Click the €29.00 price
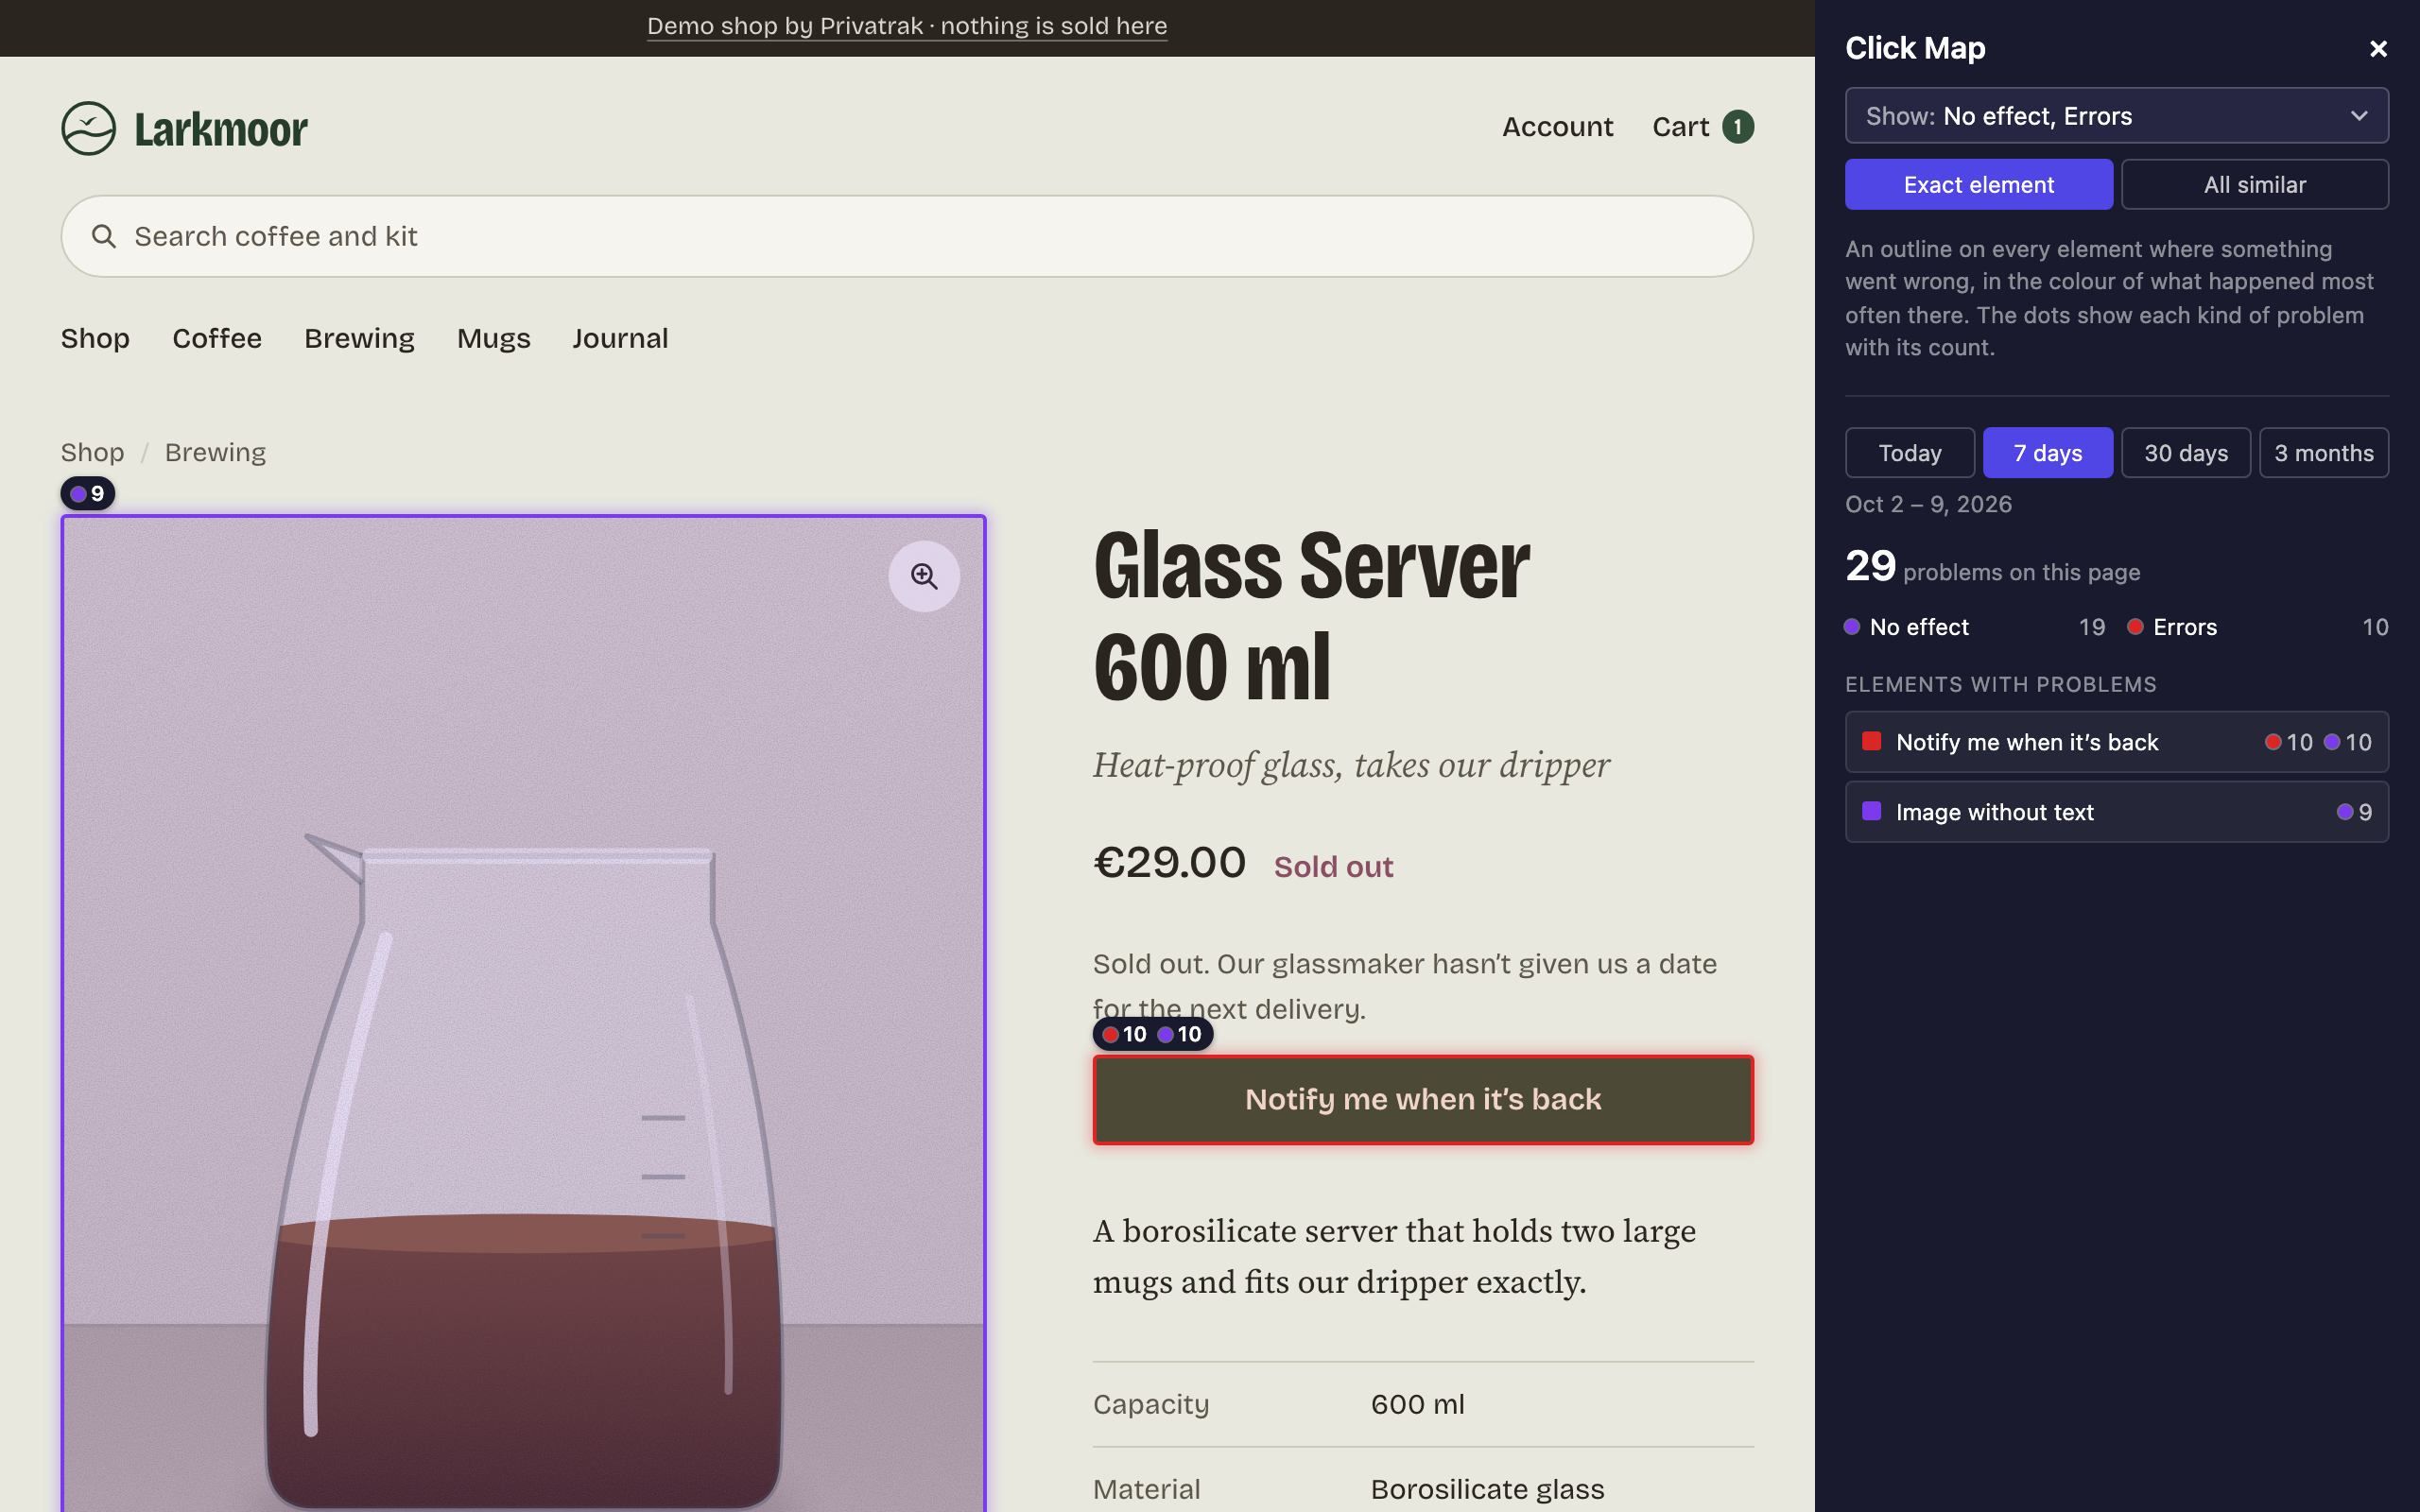The image size is (2420, 1512). 1169,862
